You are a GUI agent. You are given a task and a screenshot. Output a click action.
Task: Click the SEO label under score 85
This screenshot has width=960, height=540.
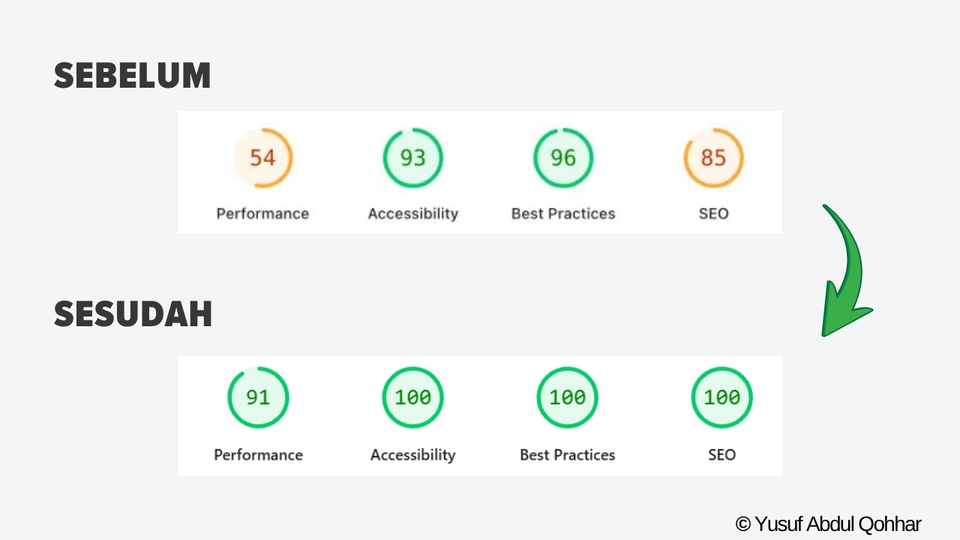tap(714, 213)
